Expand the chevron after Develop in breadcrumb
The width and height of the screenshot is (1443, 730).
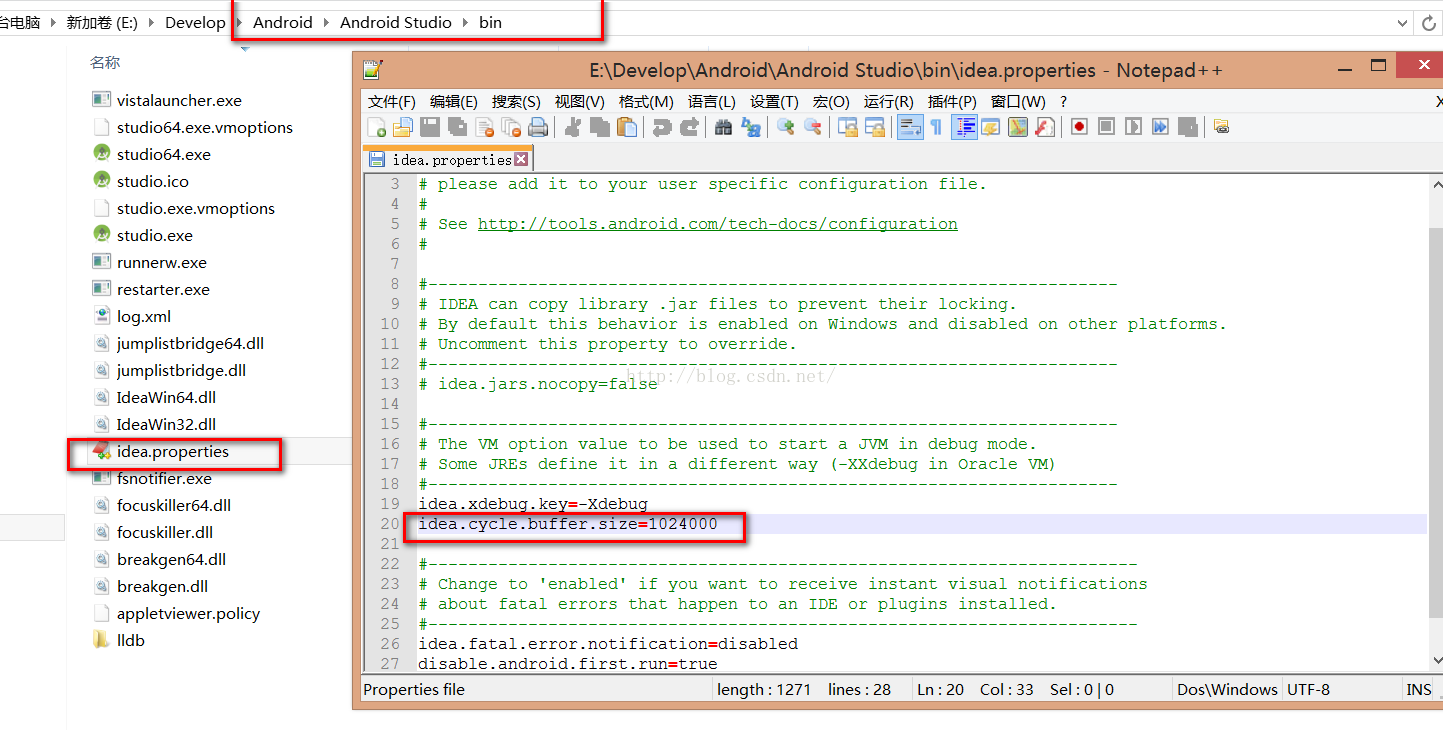(238, 22)
